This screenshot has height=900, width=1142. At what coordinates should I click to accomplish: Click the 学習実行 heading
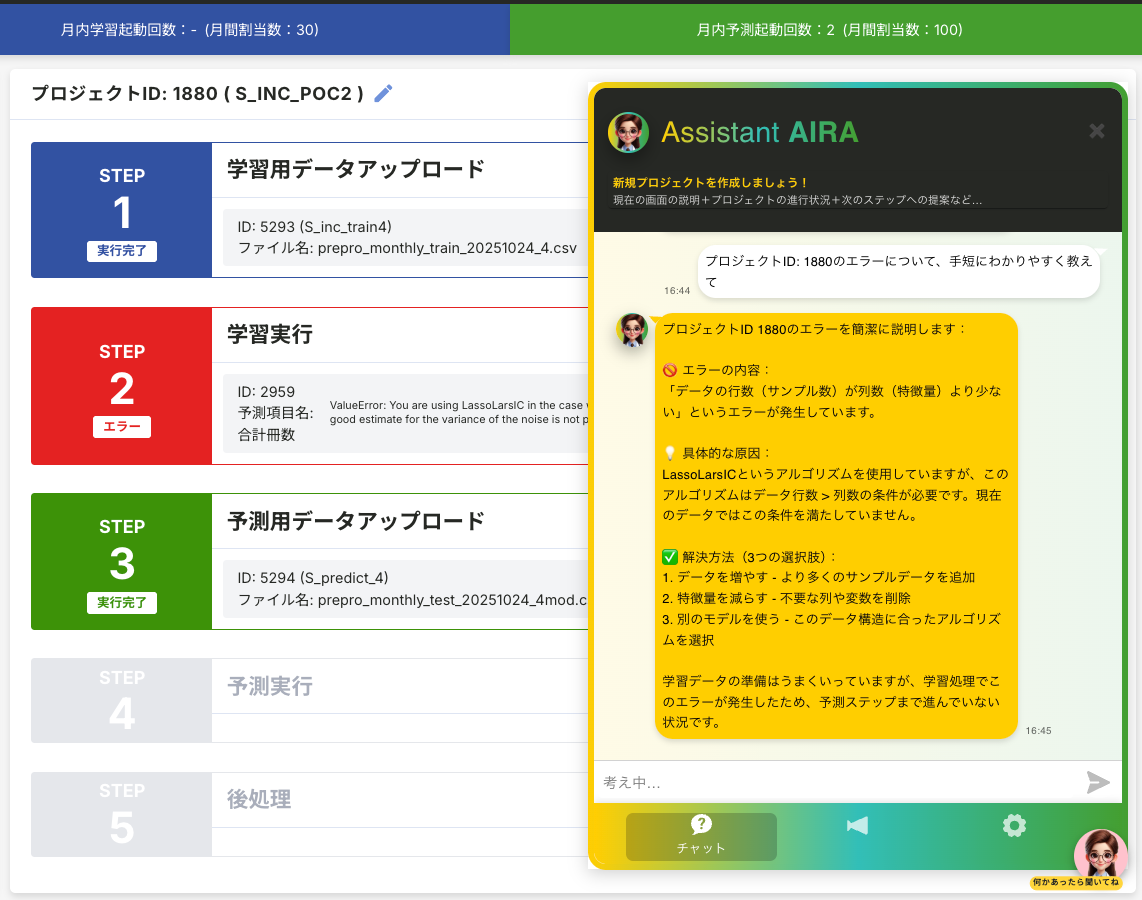(270, 334)
